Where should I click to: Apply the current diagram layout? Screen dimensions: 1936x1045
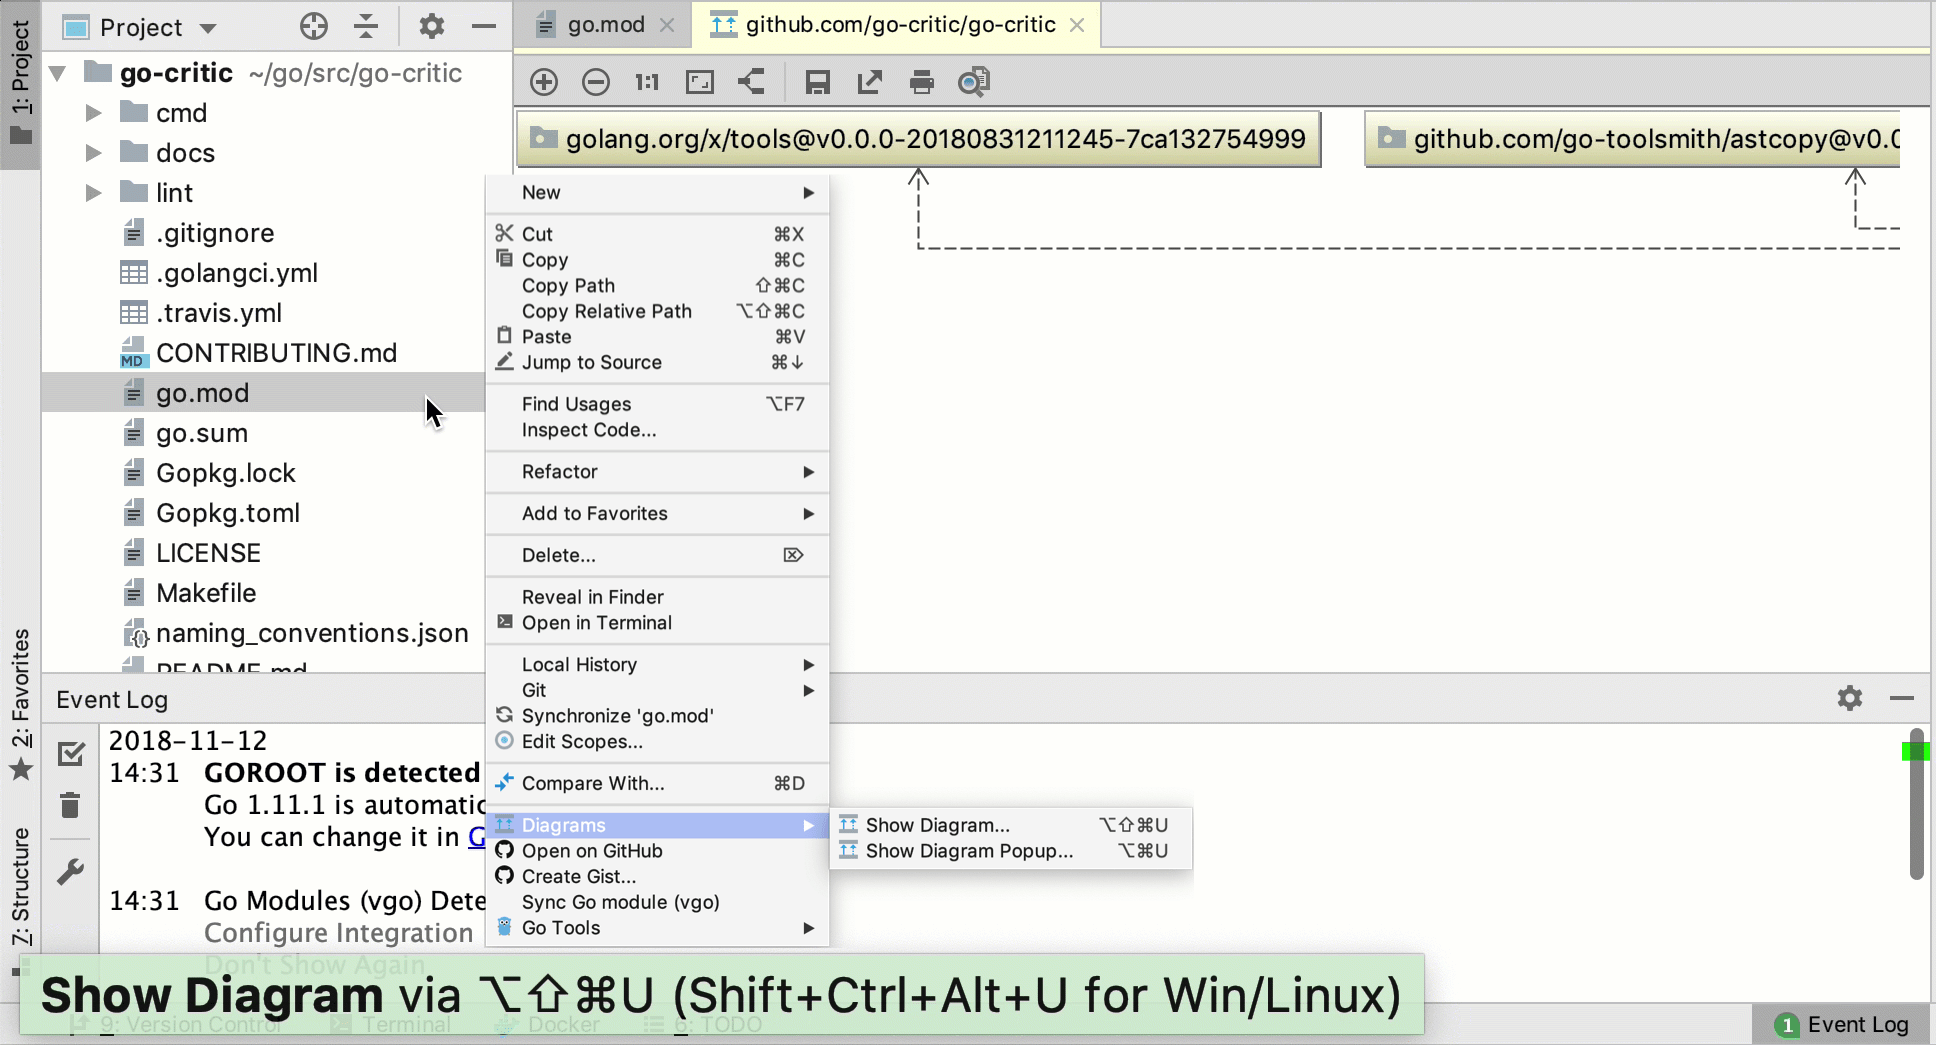point(751,81)
